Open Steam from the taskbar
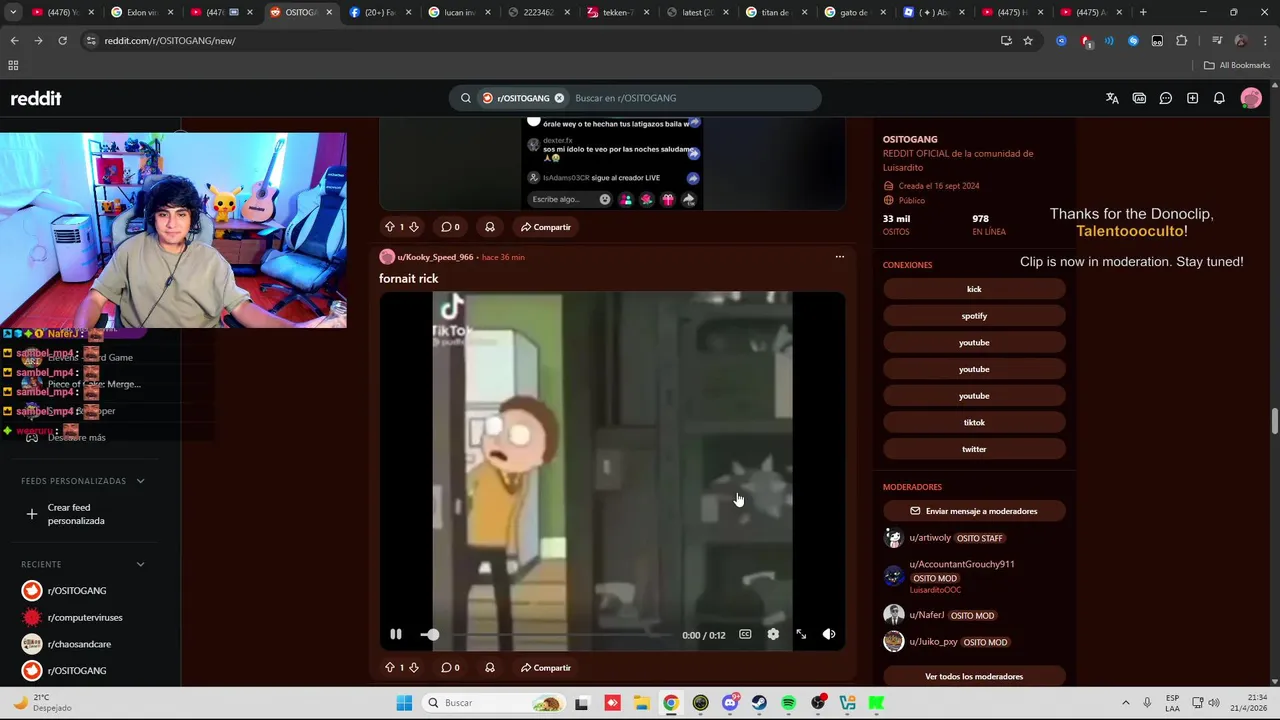 tap(760, 703)
